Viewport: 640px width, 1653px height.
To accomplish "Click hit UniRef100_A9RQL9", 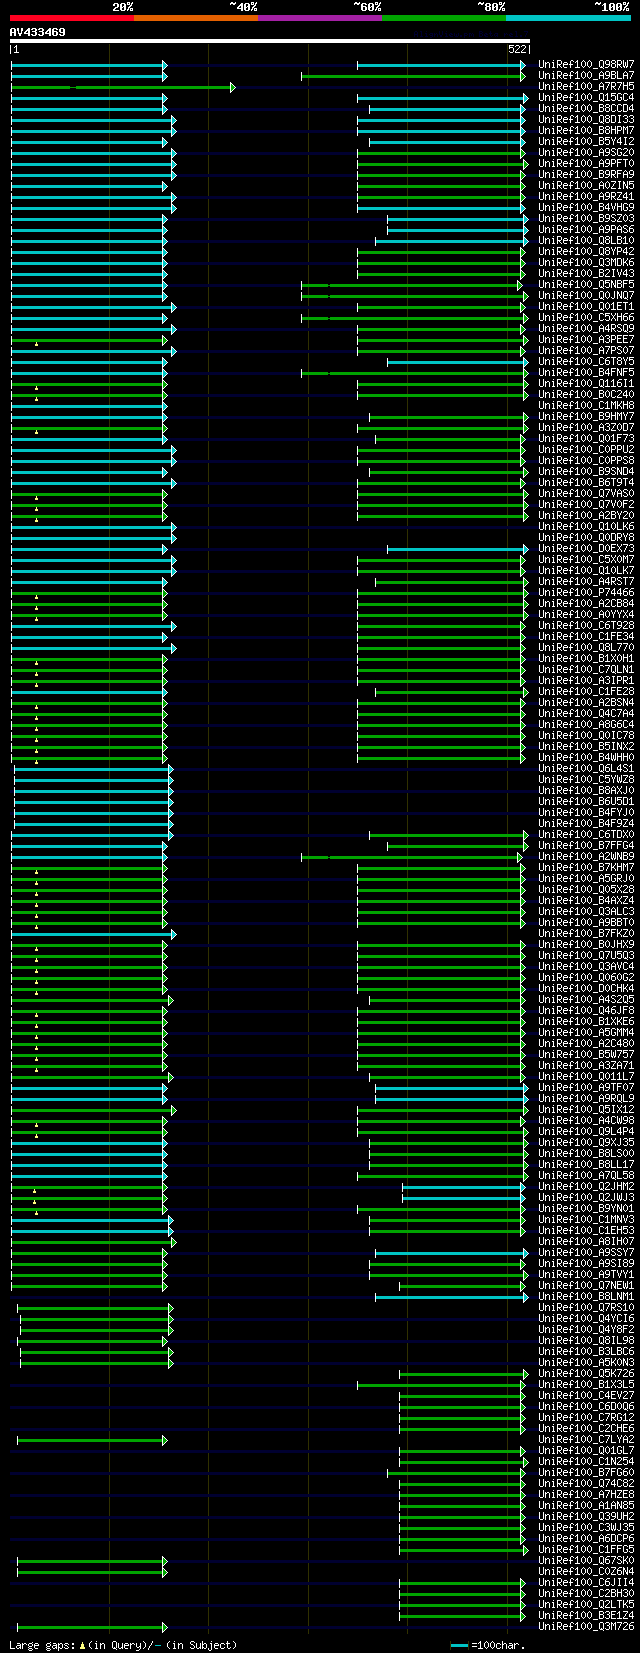I will (586, 1098).
